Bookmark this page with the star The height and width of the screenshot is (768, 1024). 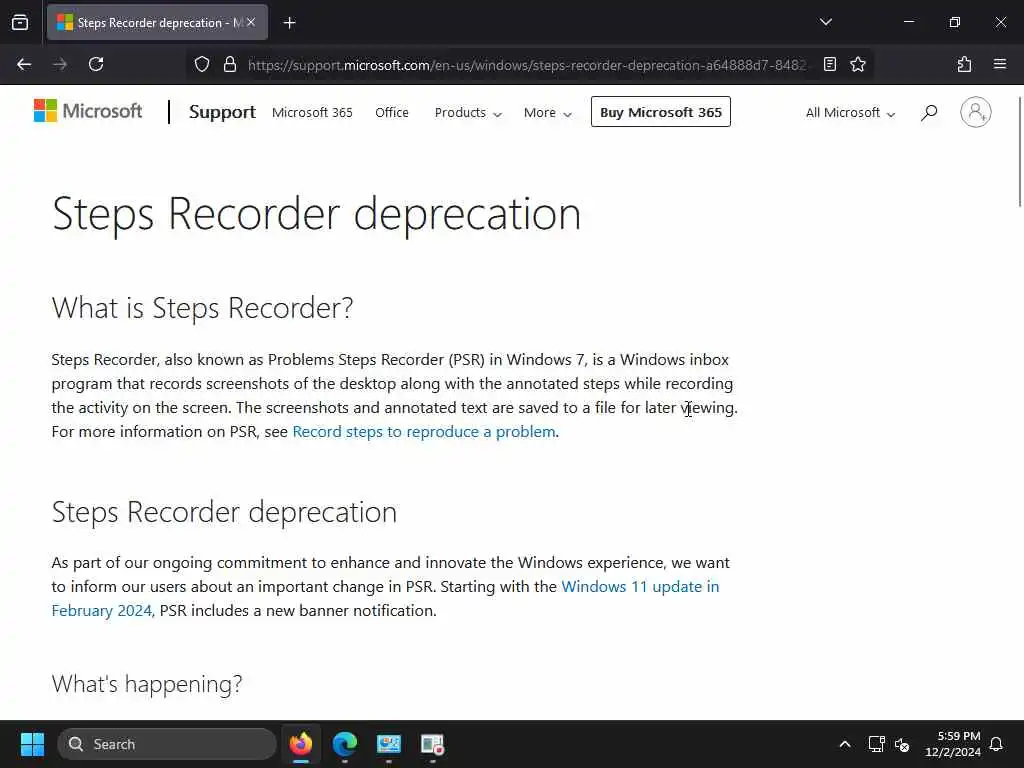tap(857, 64)
